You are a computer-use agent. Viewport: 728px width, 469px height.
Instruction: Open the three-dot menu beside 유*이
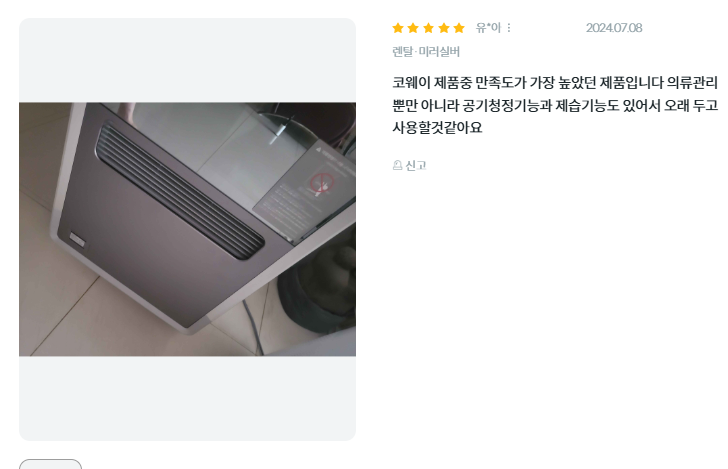point(509,28)
